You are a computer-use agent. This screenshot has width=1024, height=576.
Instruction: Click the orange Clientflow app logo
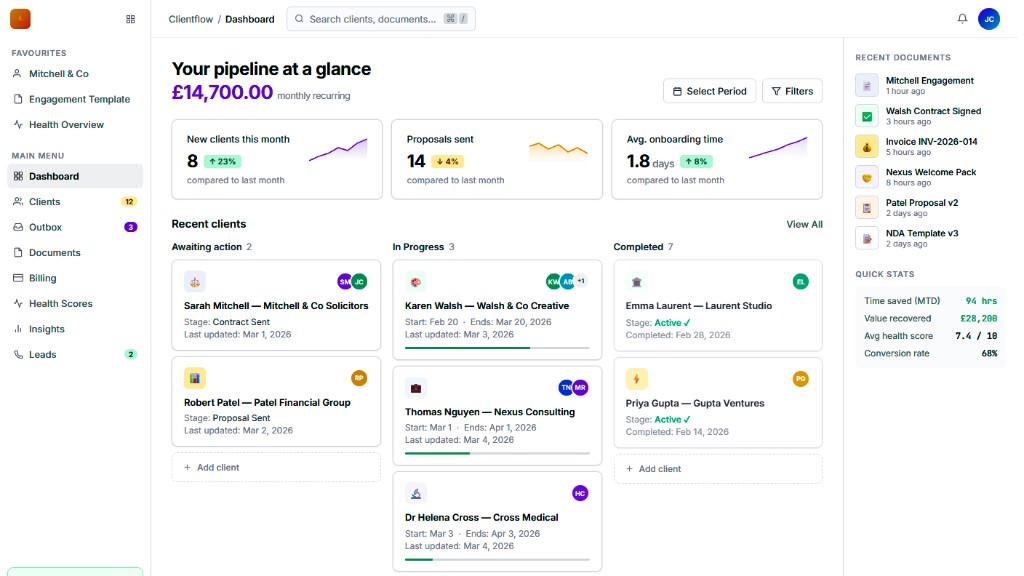coord(19,18)
